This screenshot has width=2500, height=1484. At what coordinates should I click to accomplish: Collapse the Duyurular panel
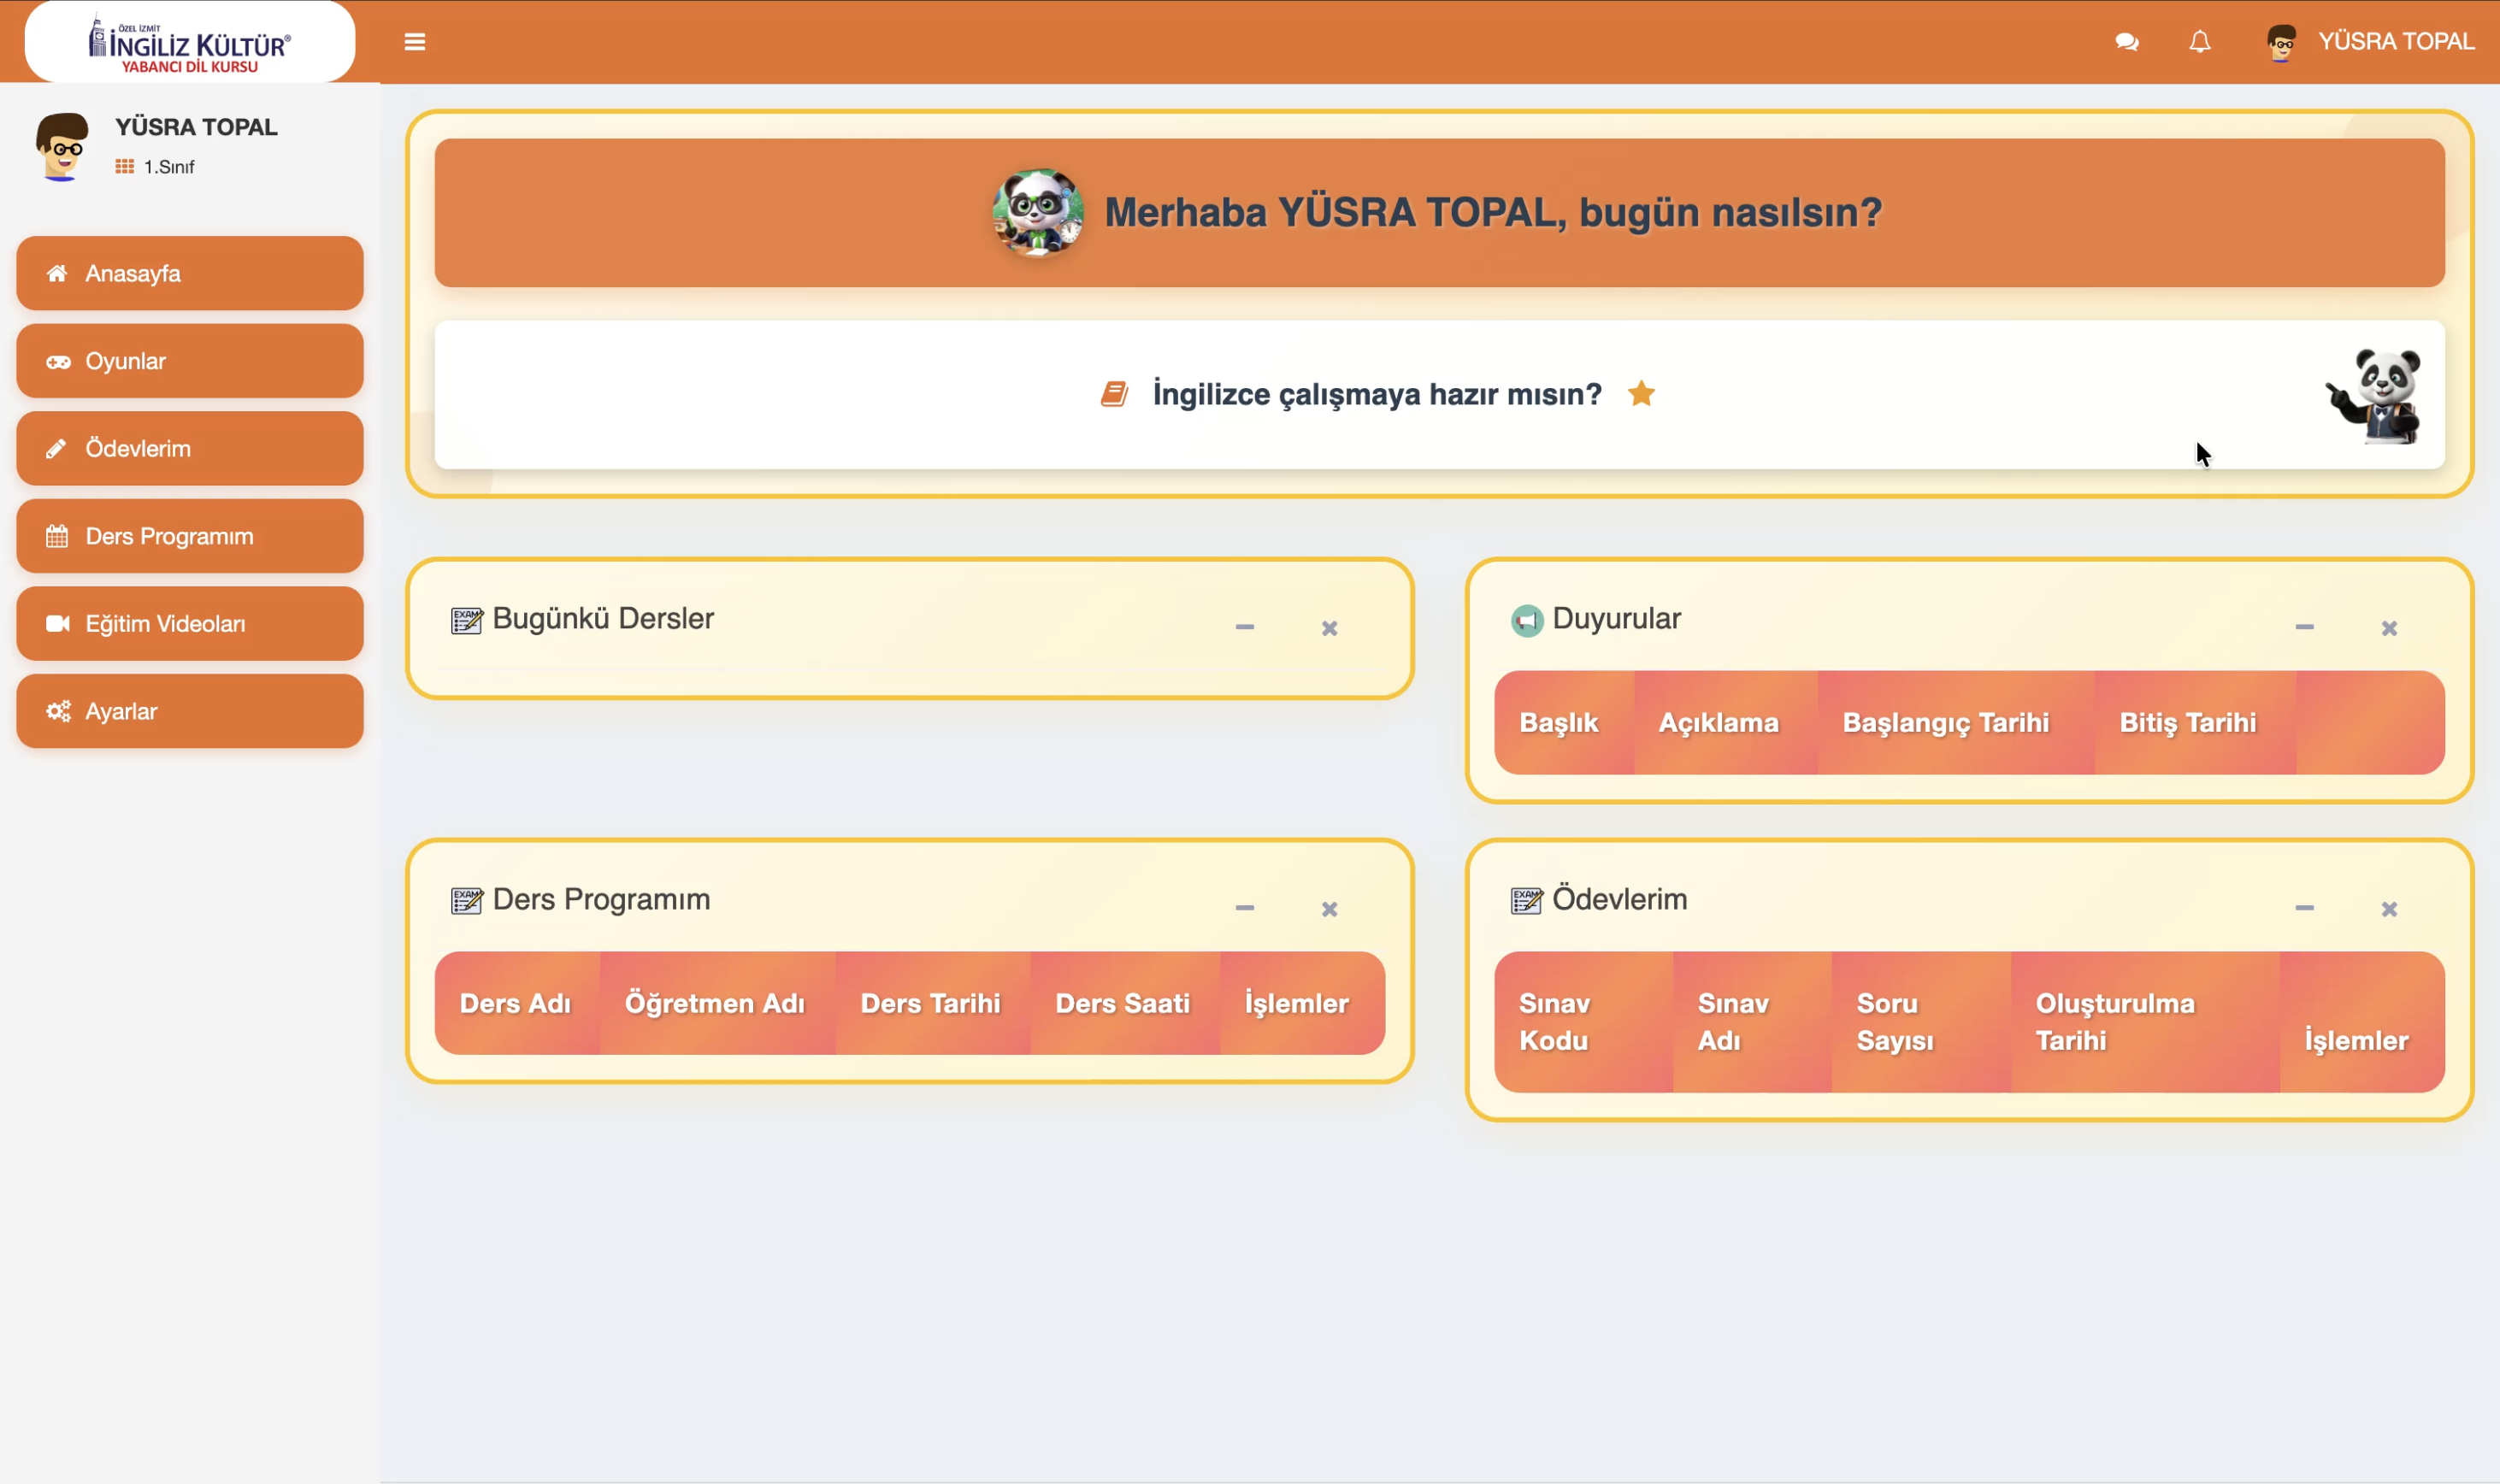(x=2305, y=628)
